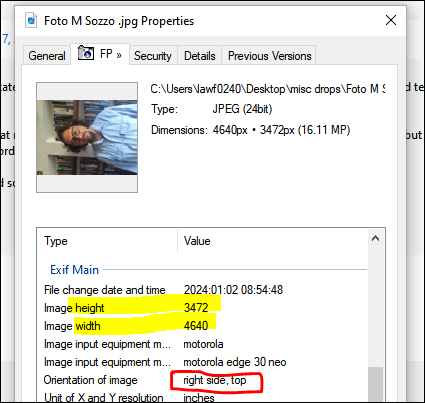Select the File change date and time row
This screenshot has height=403, width=425.
202,290
